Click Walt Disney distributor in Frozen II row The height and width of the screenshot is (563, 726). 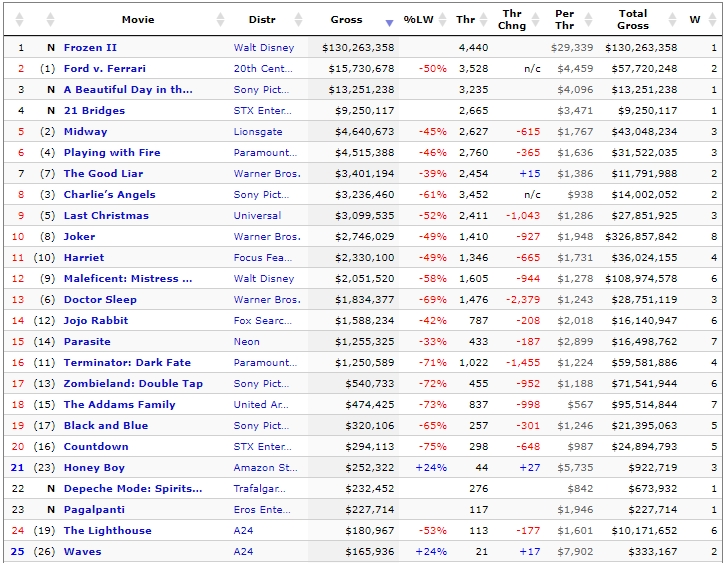[264, 47]
